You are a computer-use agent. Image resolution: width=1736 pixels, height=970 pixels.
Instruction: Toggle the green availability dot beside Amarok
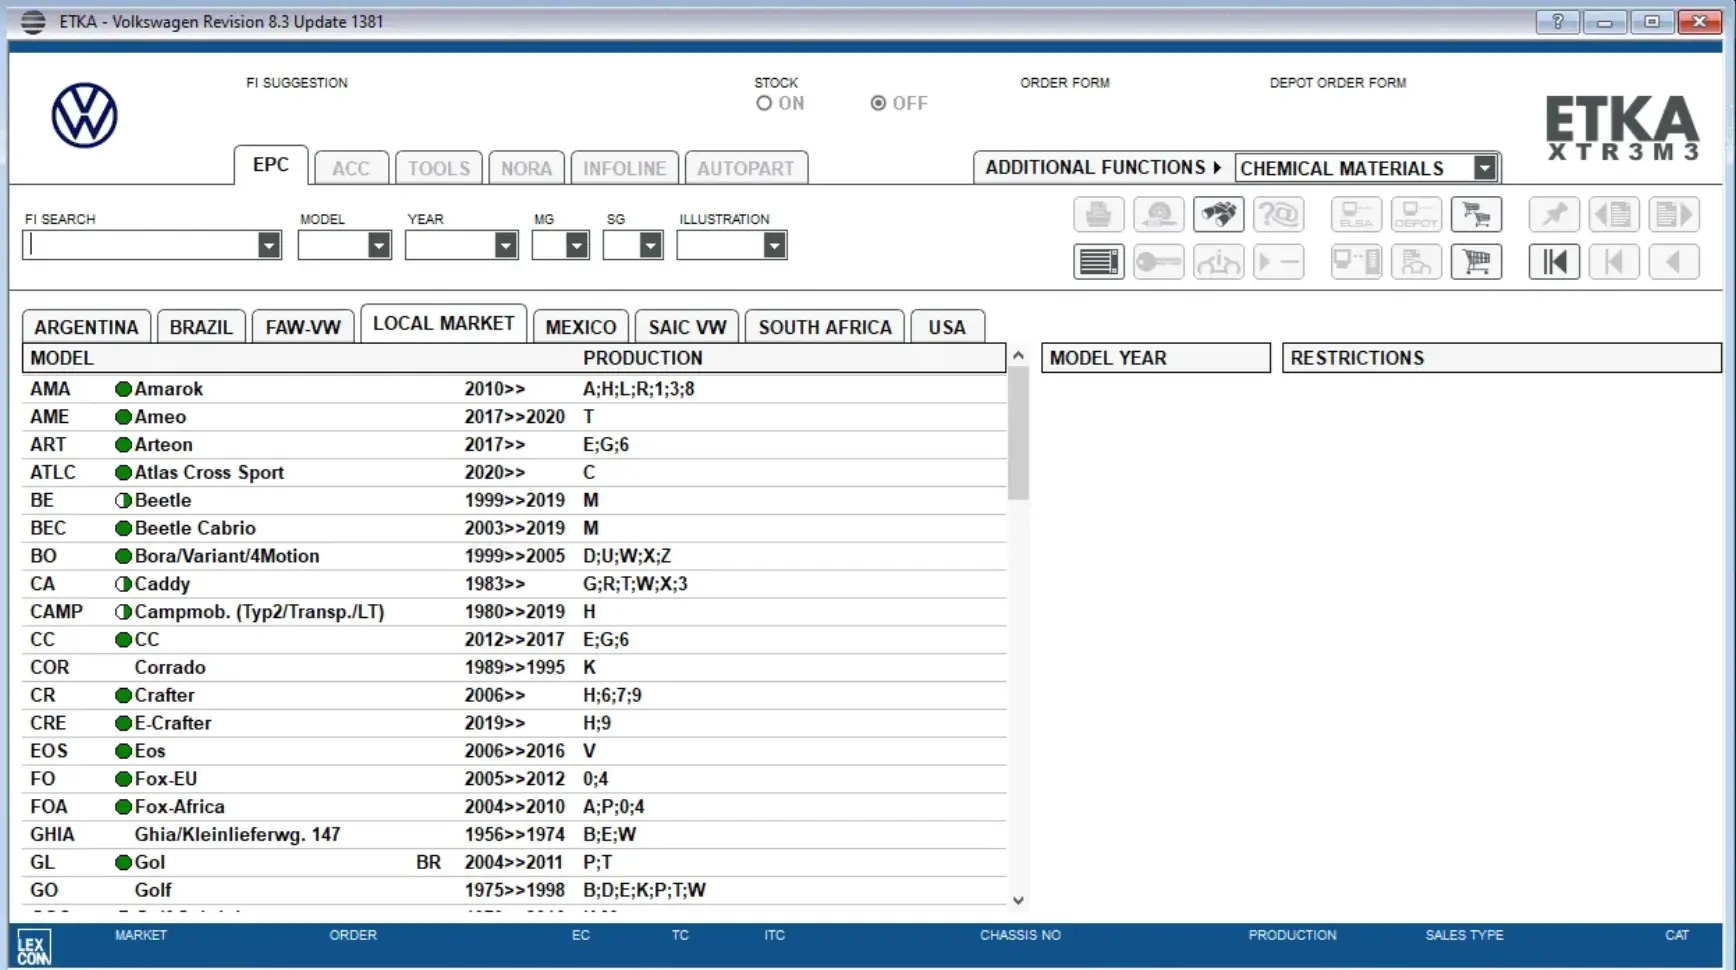click(123, 389)
